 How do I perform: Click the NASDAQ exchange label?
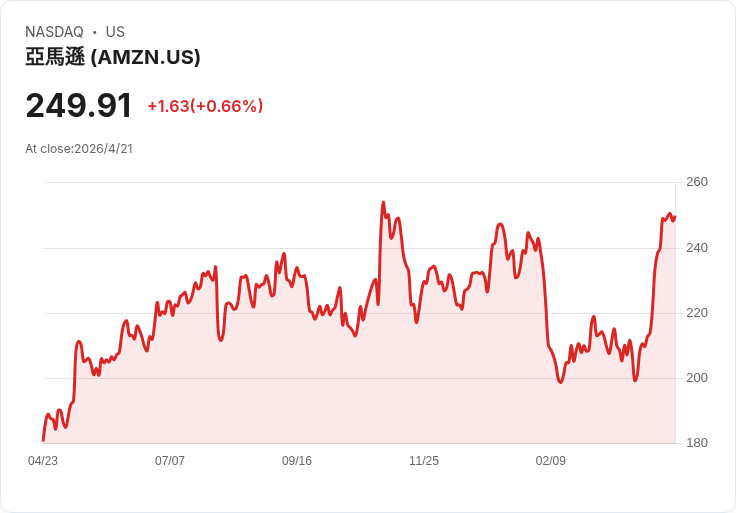(x=54, y=32)
